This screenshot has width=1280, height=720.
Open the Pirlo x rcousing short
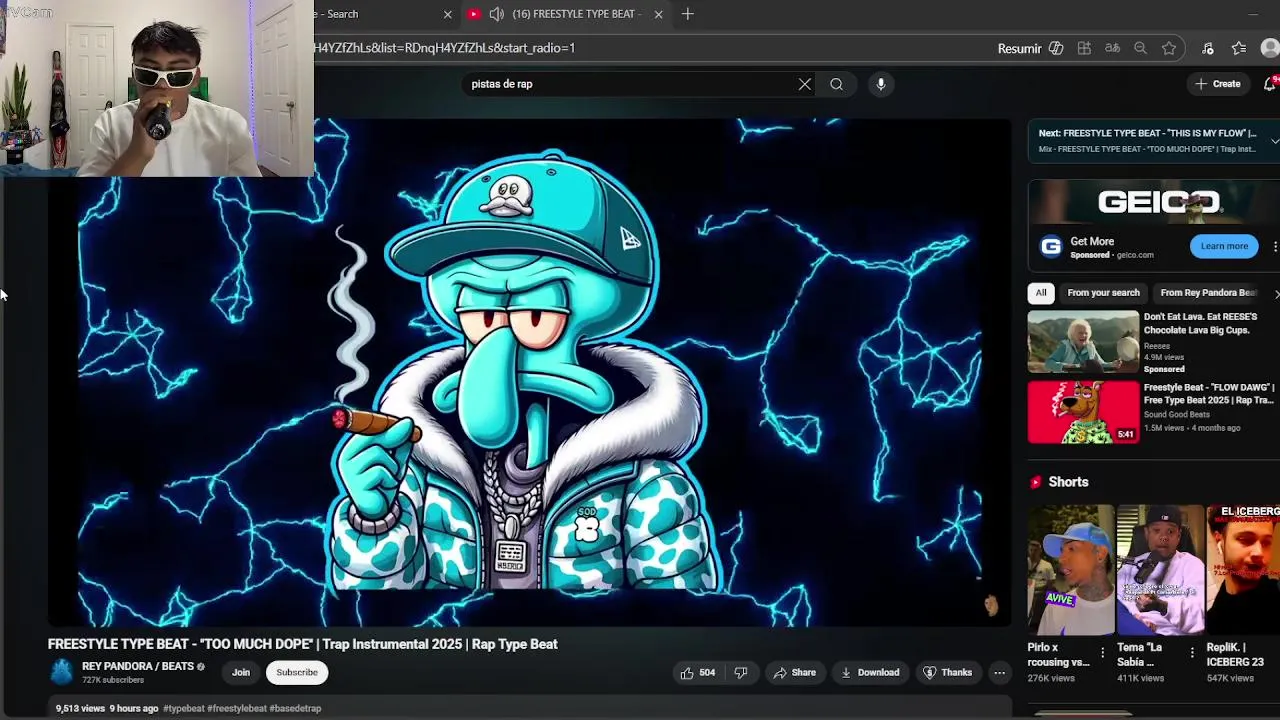click(1070, 570)
